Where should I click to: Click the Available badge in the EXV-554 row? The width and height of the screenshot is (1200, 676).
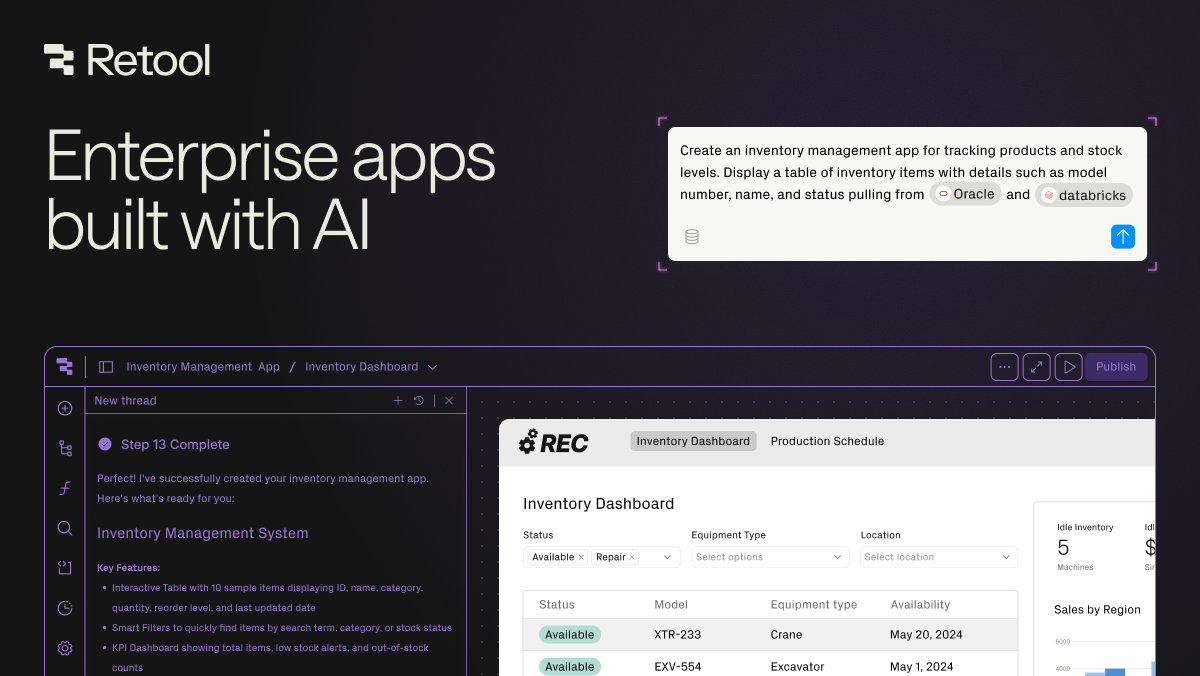pyautogui.click(x=570, y=666)
